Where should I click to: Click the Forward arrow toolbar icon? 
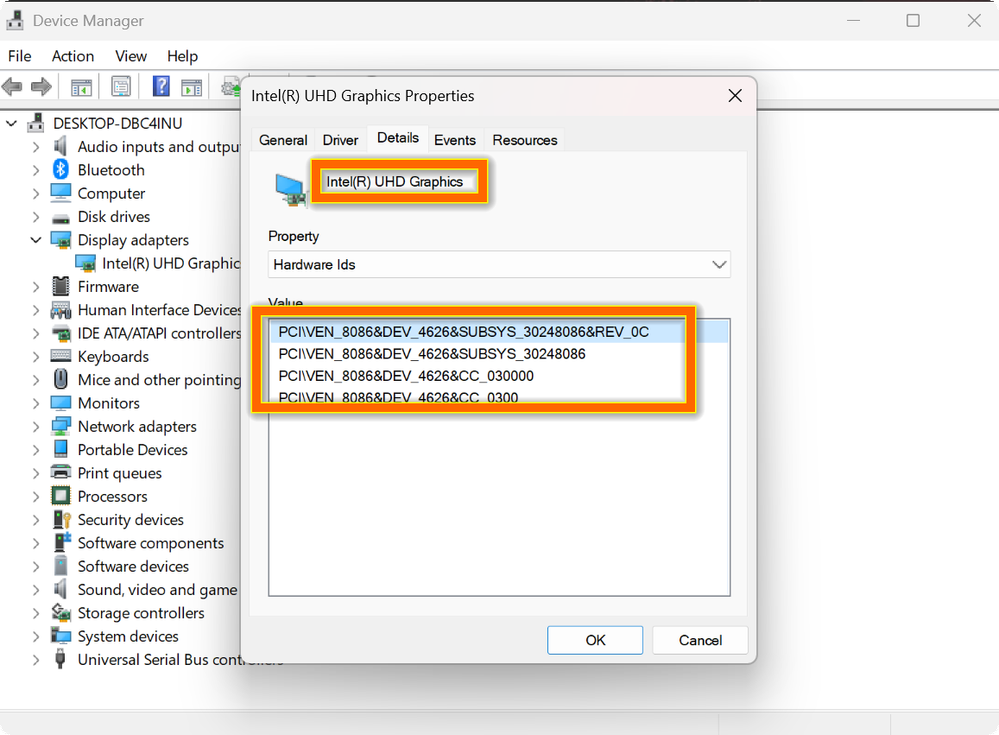(x=41, y=87)
